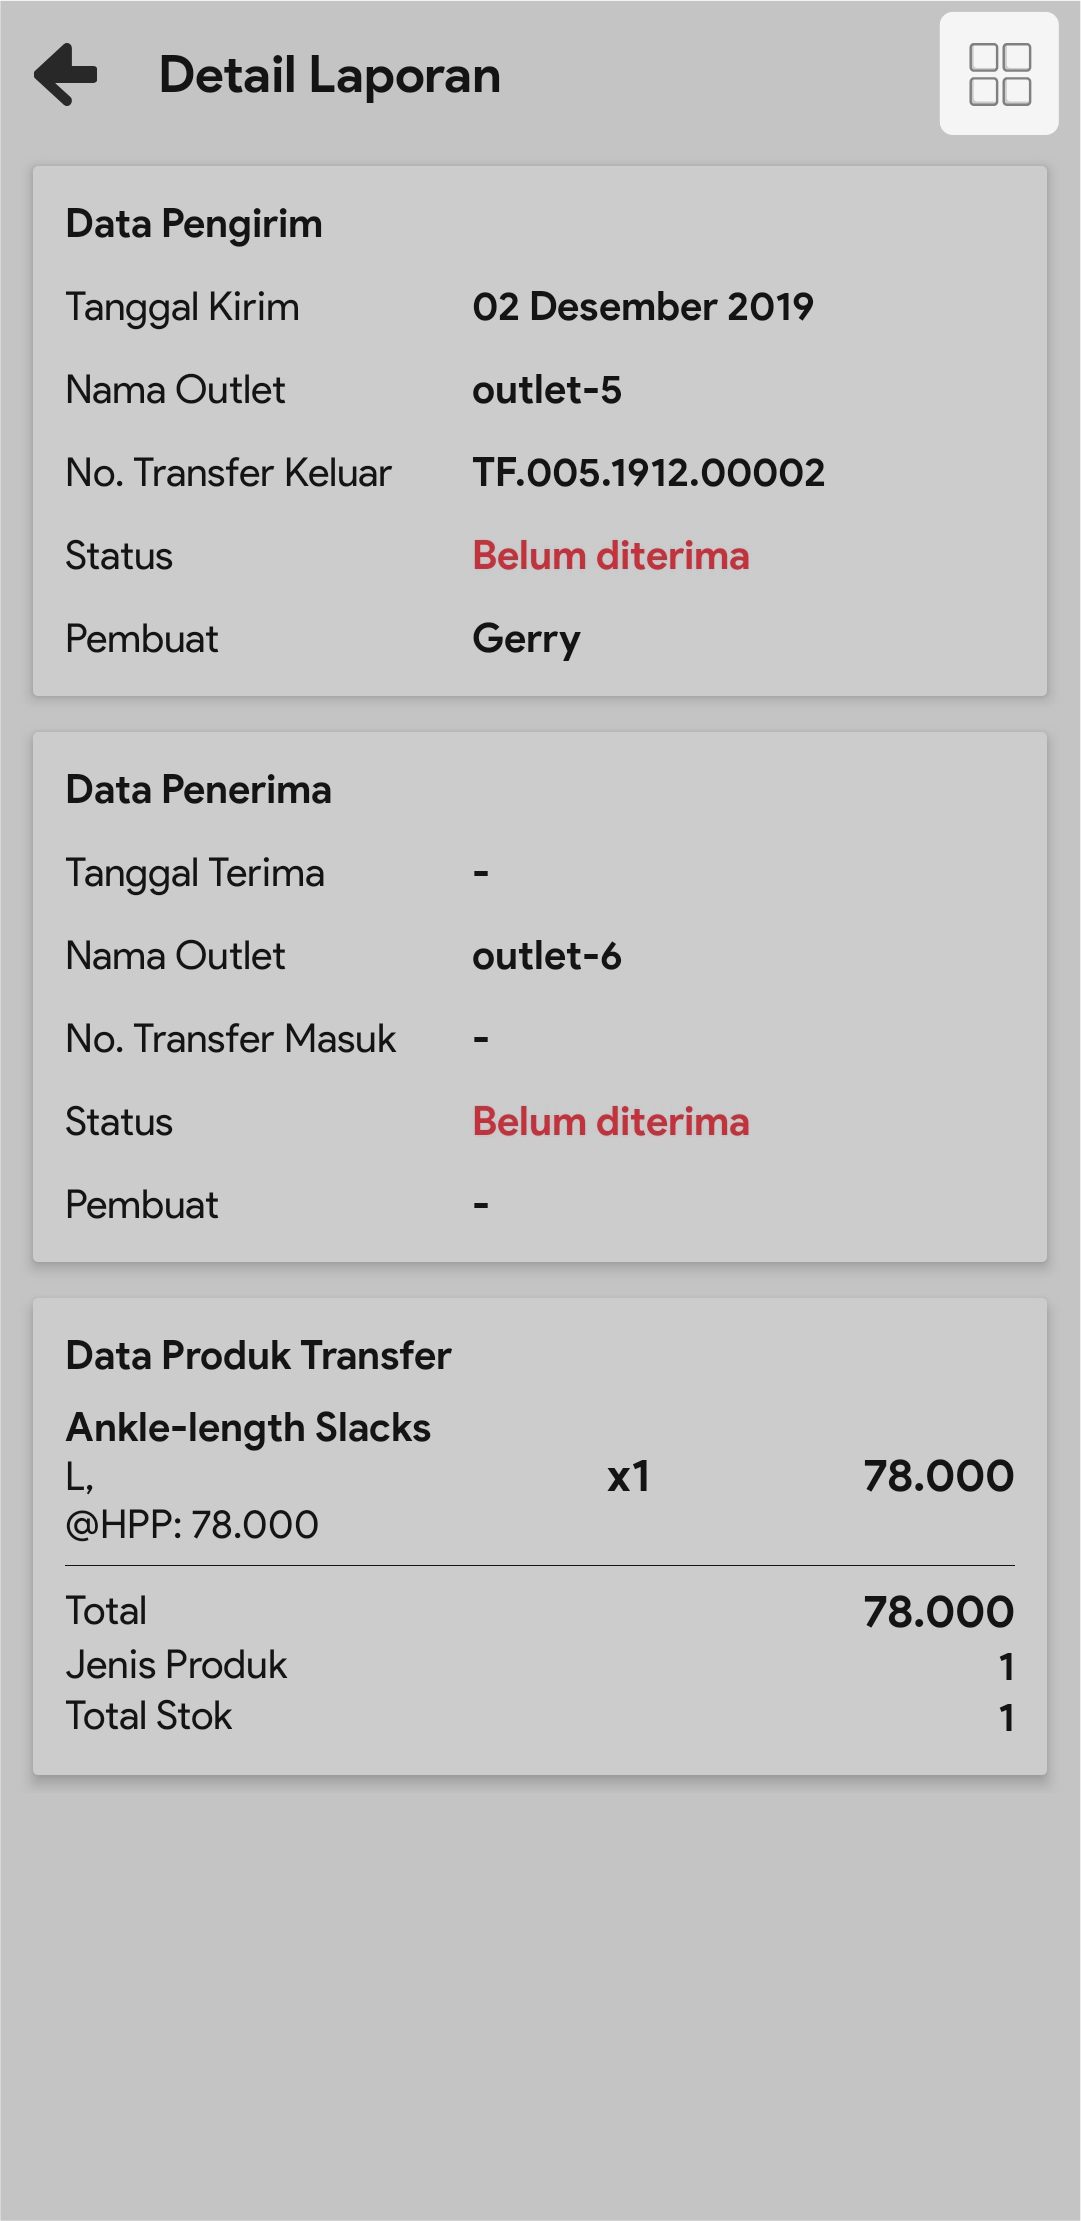
Task: Tap the Jenis Produk row label
Action: 176,1665
